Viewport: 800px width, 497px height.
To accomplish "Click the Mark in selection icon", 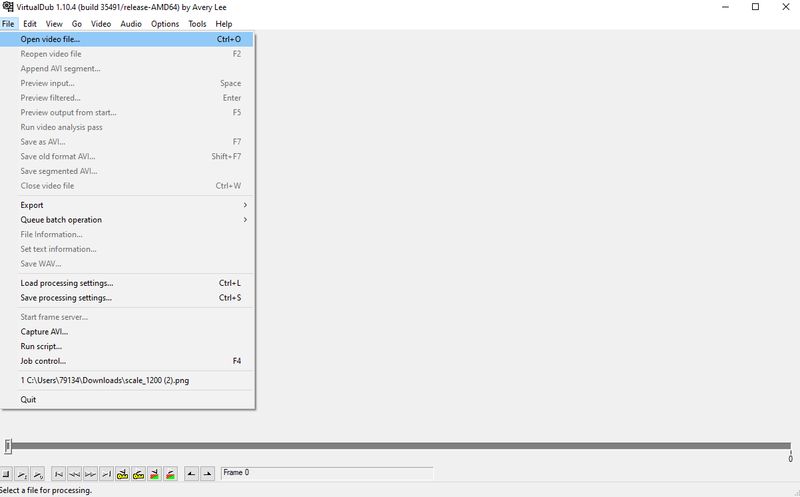I will 191,473.
